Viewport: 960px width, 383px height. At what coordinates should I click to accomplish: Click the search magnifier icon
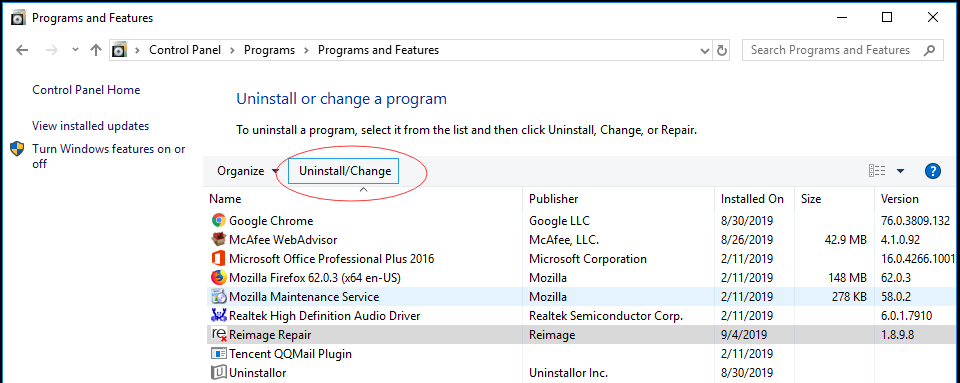click(929, 50)
